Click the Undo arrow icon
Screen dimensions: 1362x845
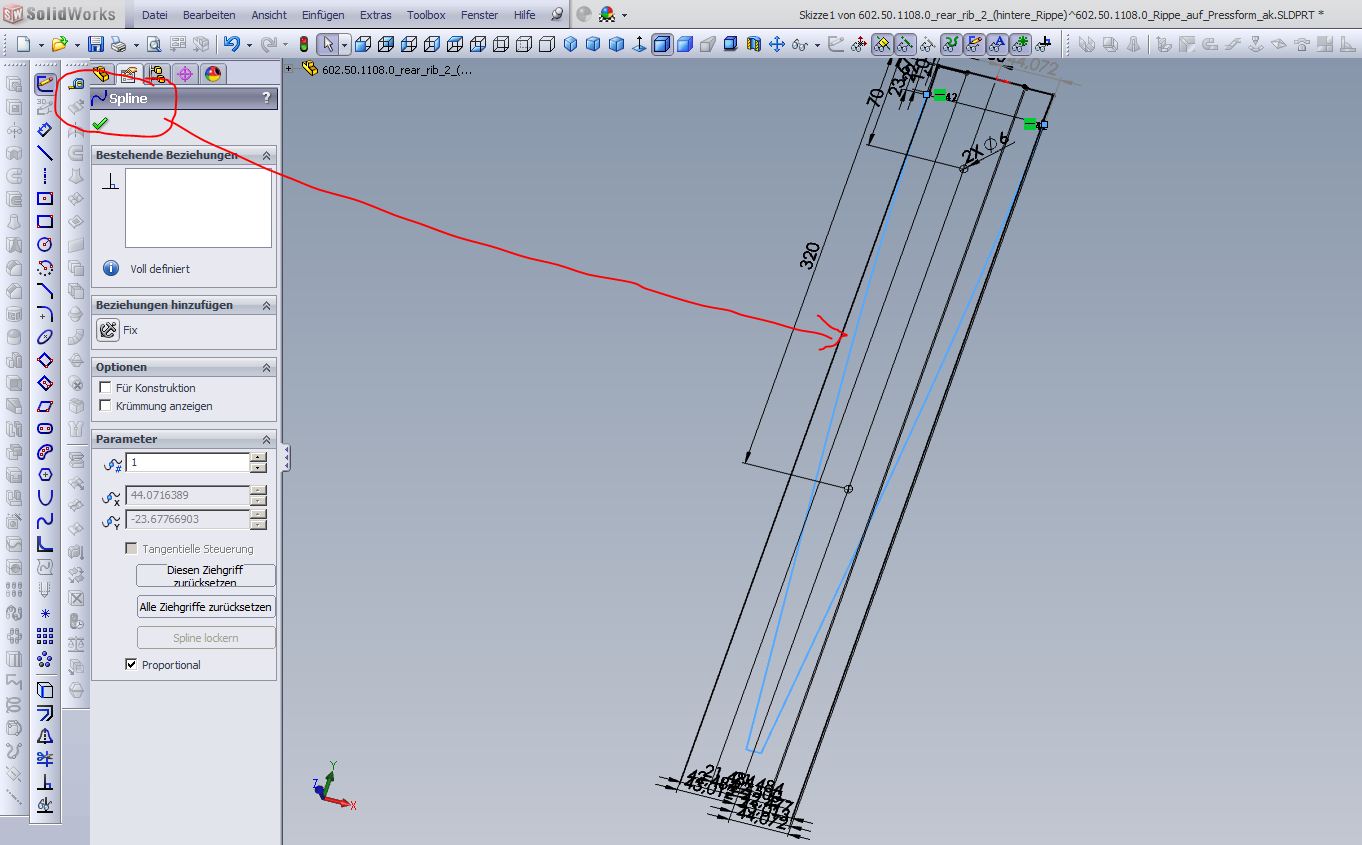(x=232, y=45)
